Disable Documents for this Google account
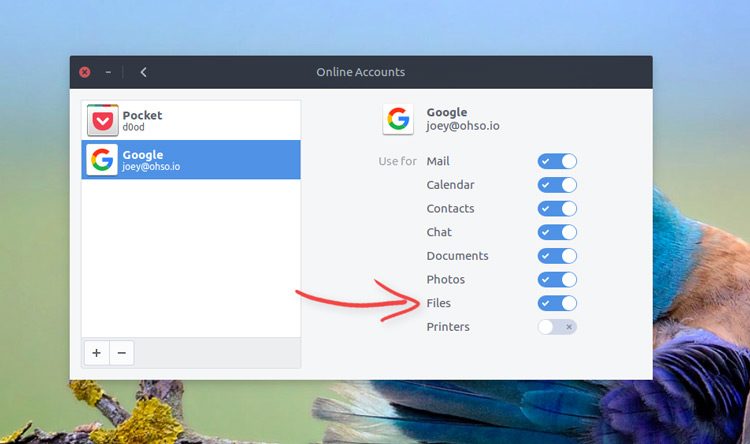 tap(557, 256)
